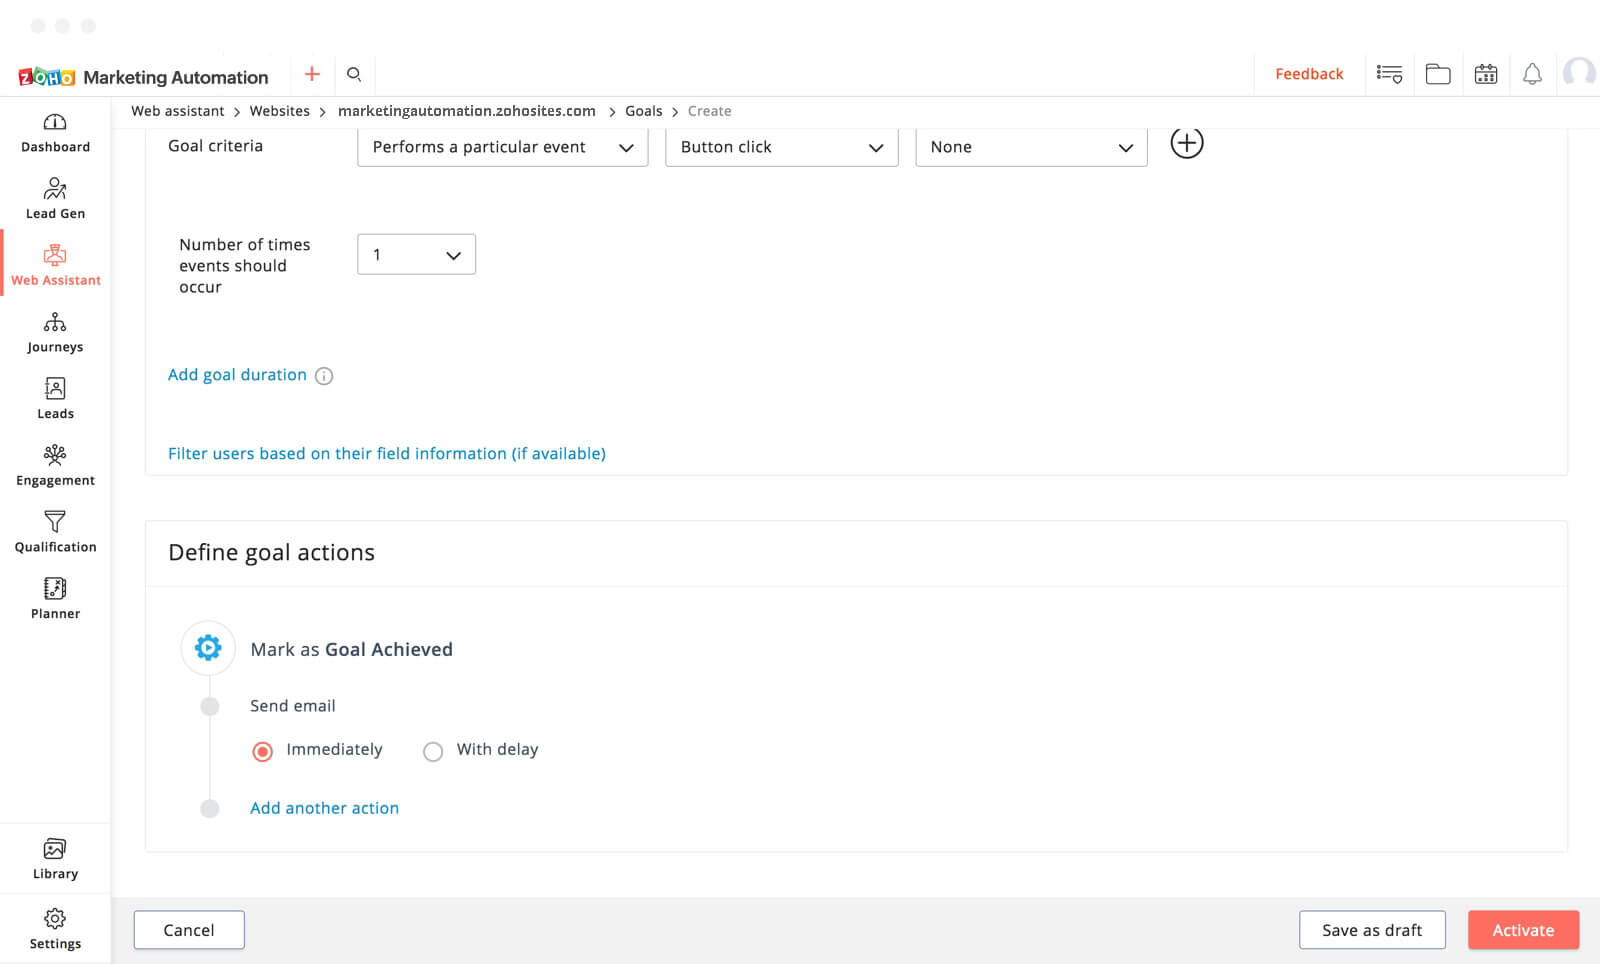
Task: Open the Button click dropdown
Action: pos(781,147)
